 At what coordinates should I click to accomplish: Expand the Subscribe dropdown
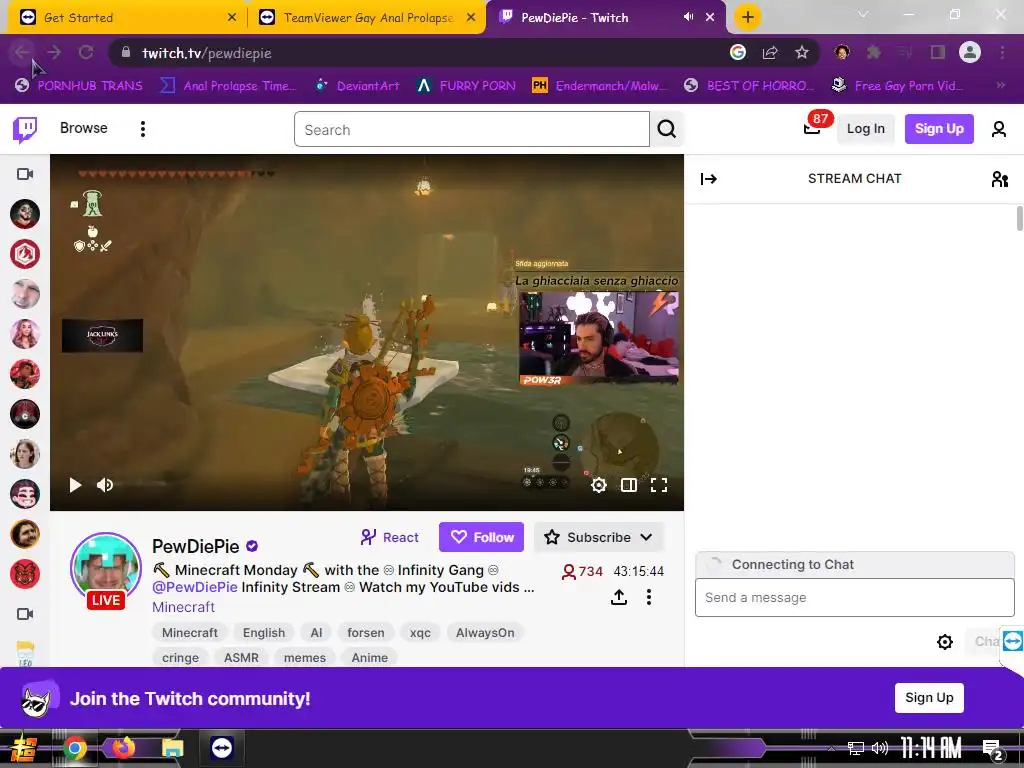[x=646, y=537]
